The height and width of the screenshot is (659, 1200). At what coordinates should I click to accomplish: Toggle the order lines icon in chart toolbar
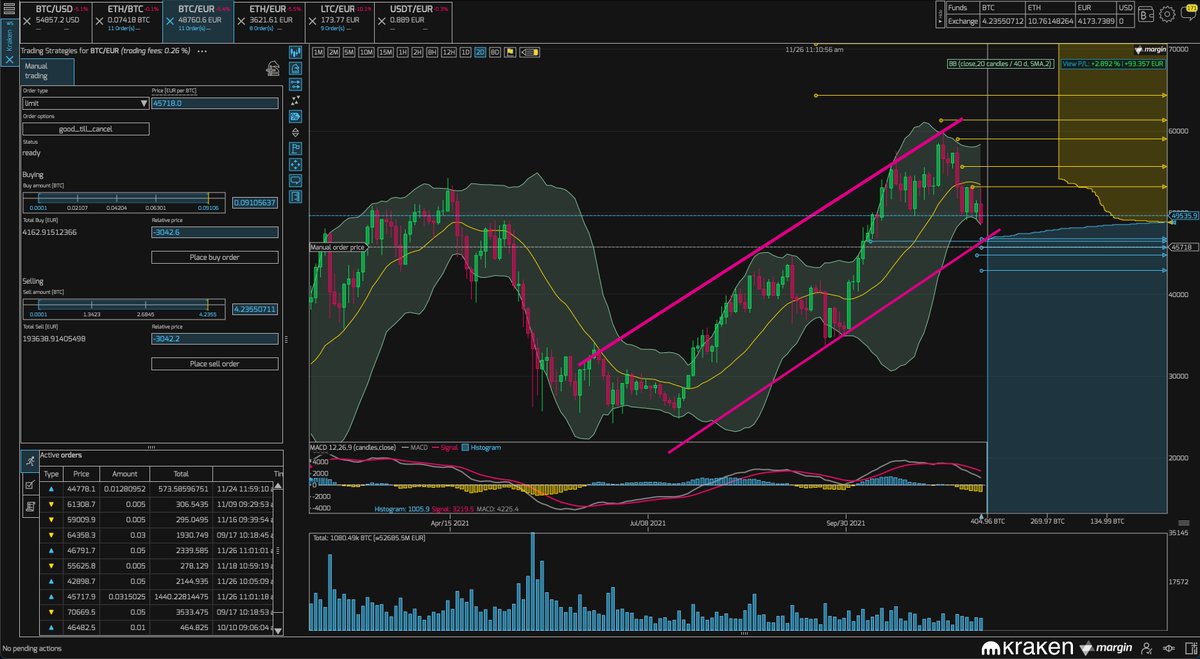(x=296, y=85)
